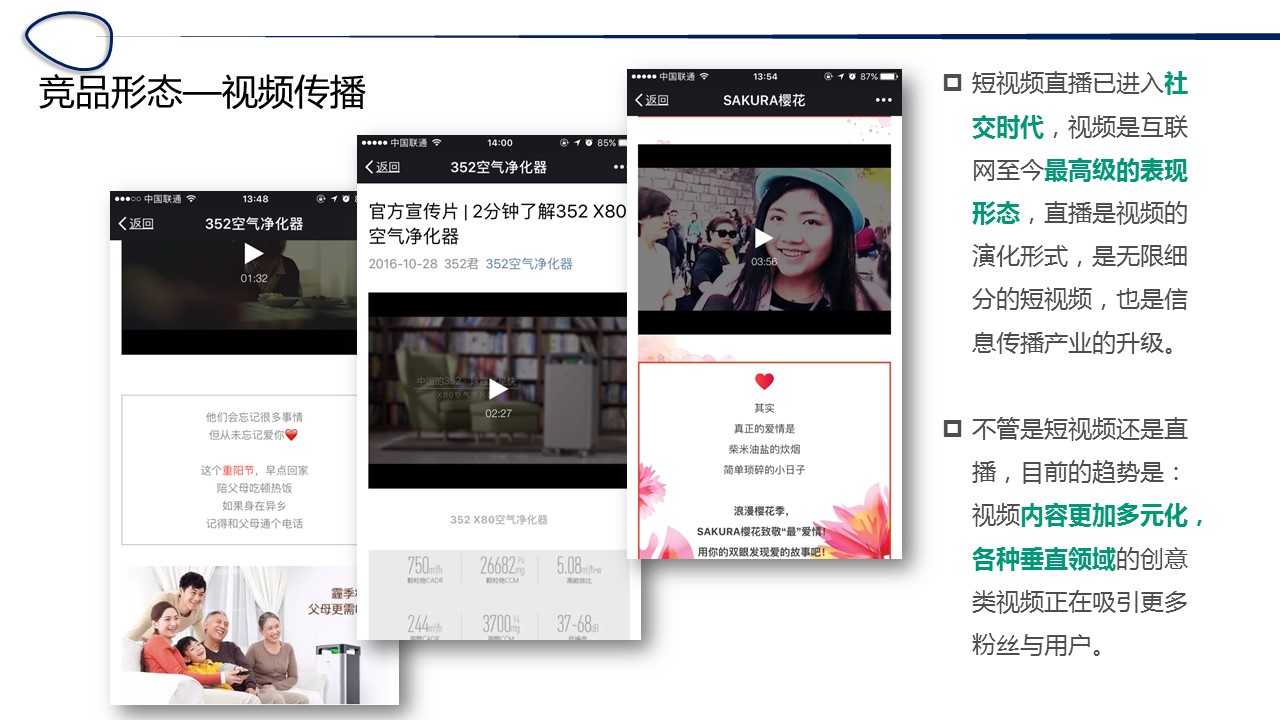Click the red 重阳节 highlighted word
The width and height of the screenshot is (1280, 720).
click(x=238, y=470)
